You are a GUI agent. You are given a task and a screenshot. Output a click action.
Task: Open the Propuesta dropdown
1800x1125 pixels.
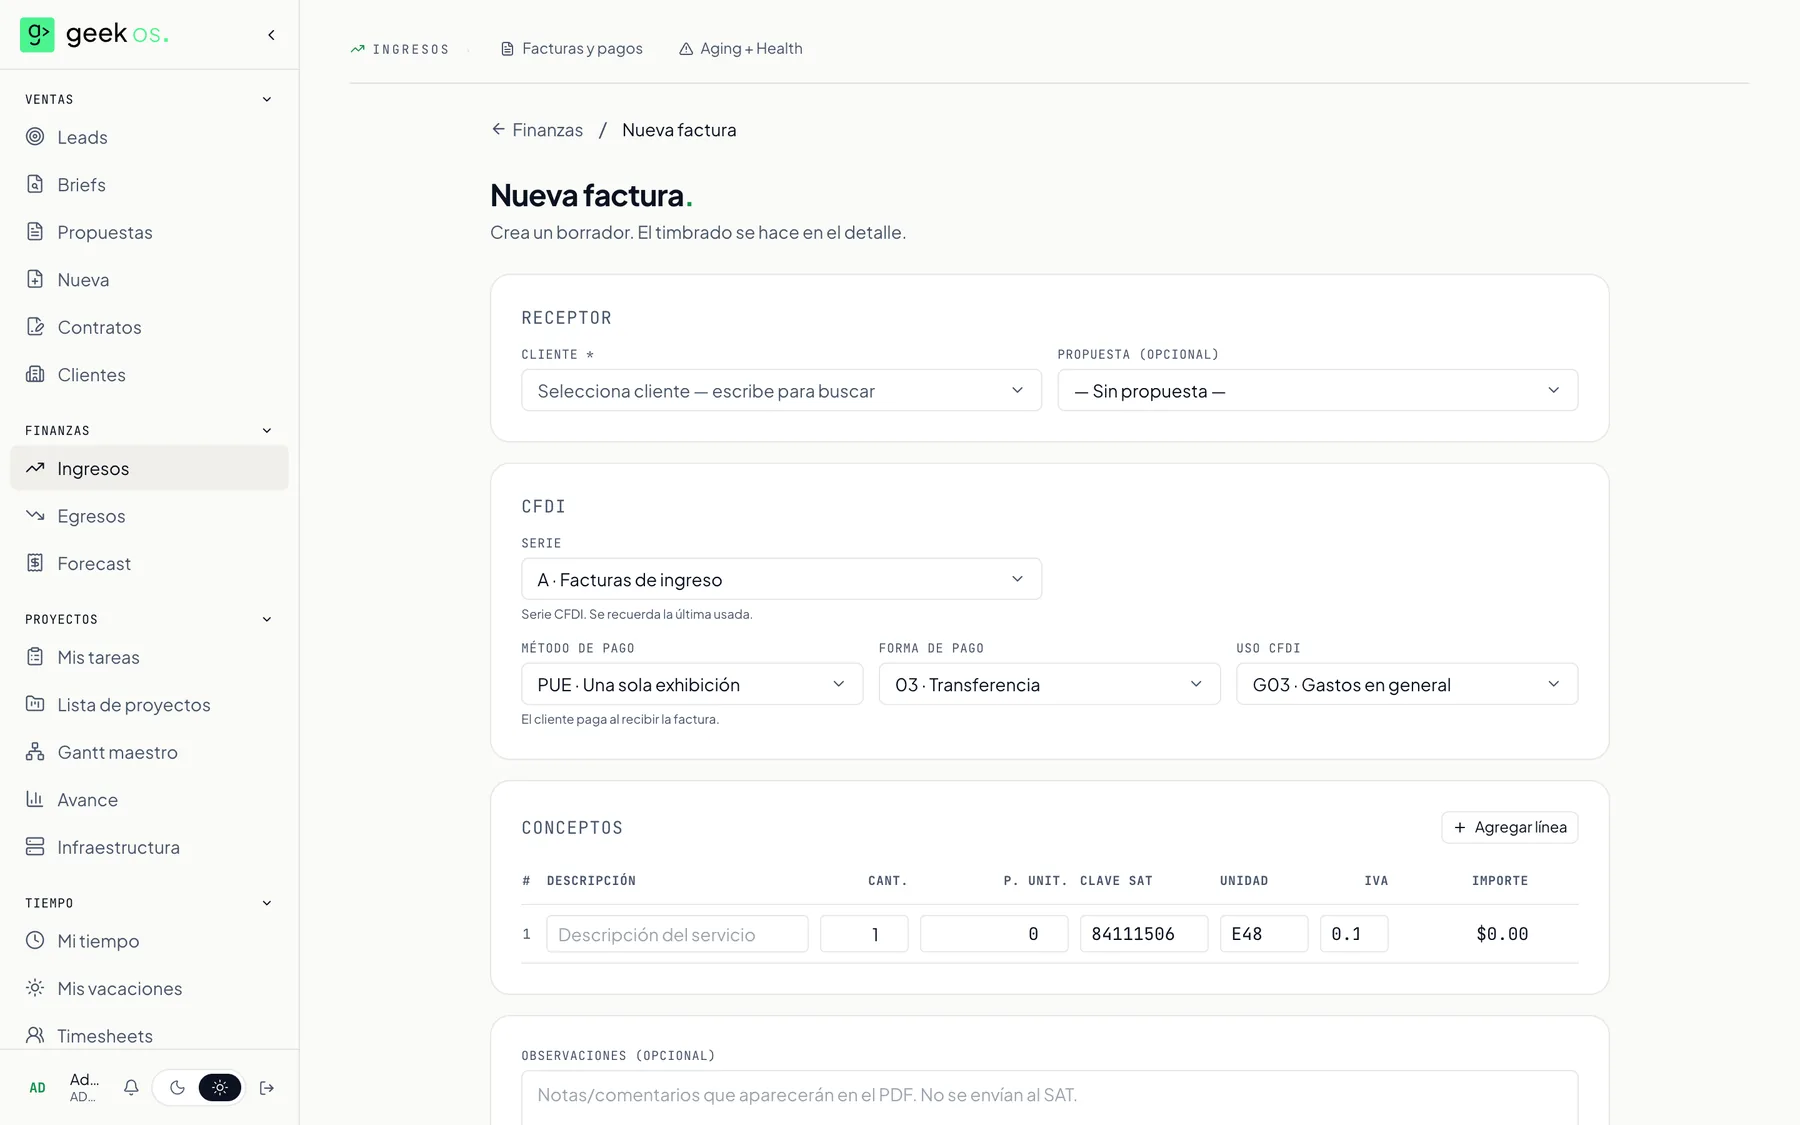pyautogui.click(x=1317, y=391)
